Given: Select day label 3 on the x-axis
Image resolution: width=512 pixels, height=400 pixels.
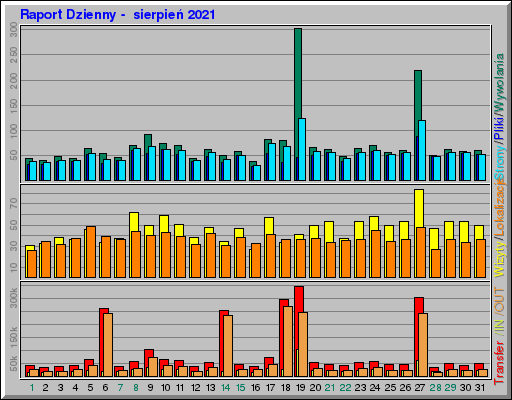Looking at the screenshot, I should [x=60, y=388].
